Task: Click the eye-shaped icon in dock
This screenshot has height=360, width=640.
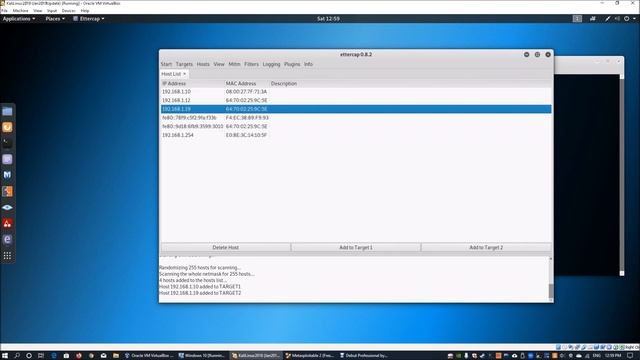Action: 7,207
